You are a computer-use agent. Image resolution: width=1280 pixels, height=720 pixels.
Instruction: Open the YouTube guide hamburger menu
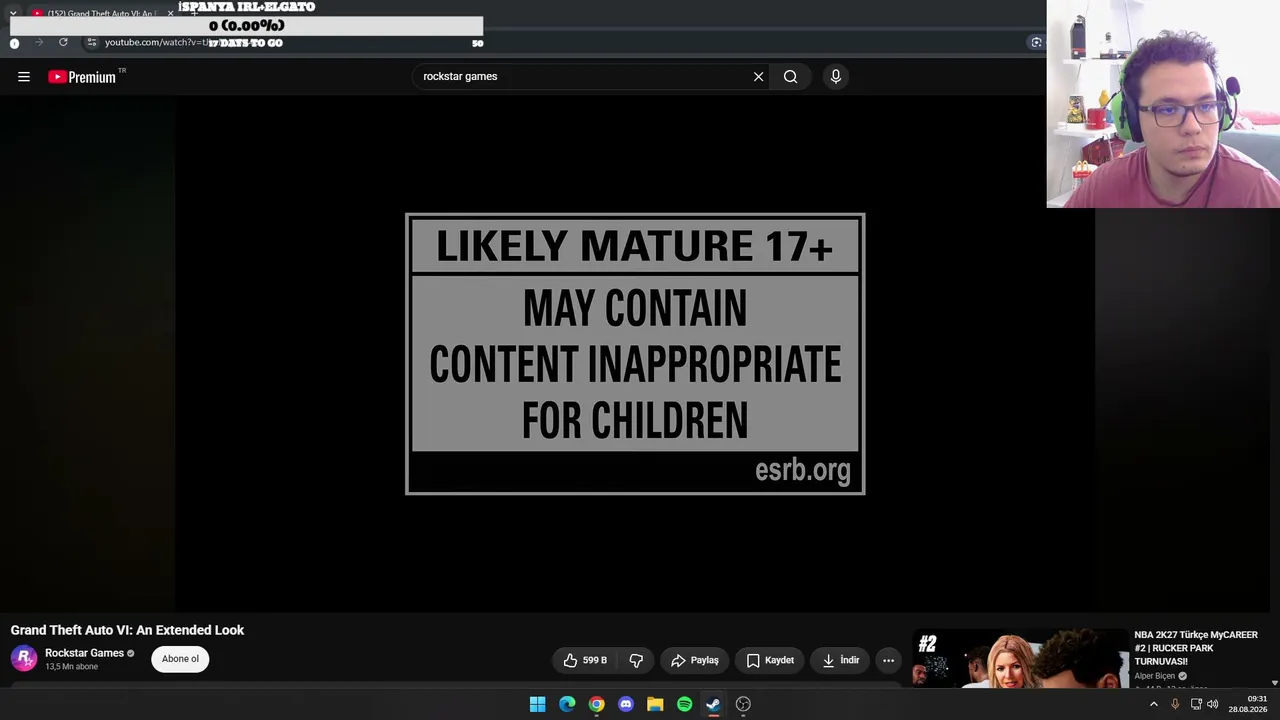tap(24, 77)
